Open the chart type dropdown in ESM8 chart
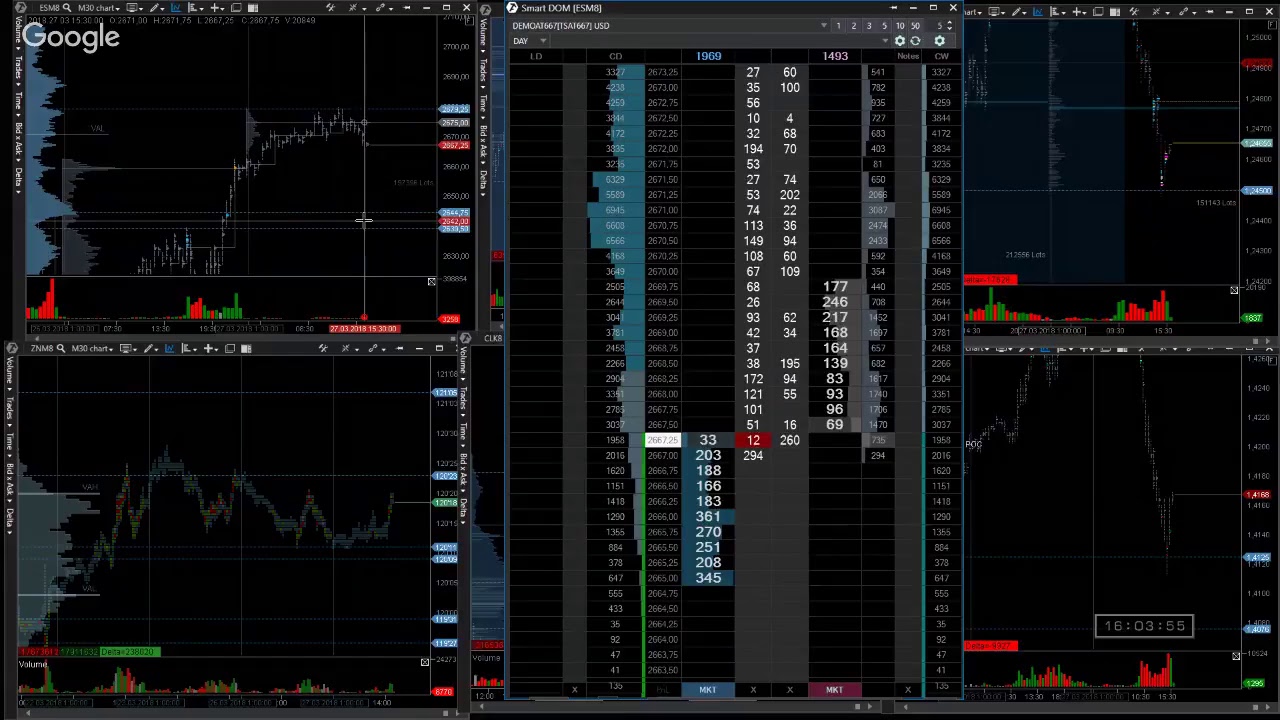 click(195, 8)
